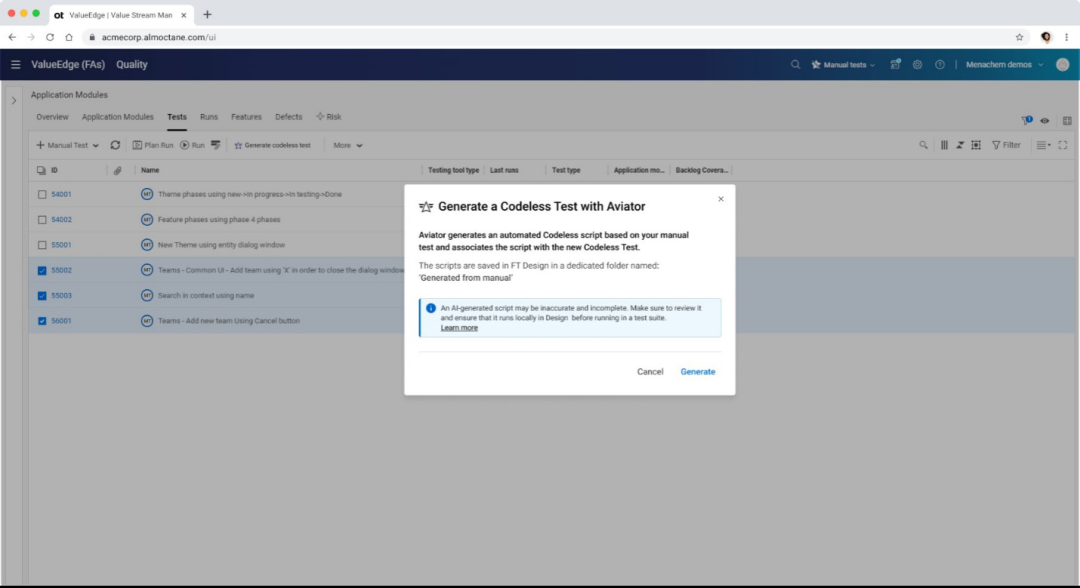Click the select-all icon in ID header

[x=41, y=170]
